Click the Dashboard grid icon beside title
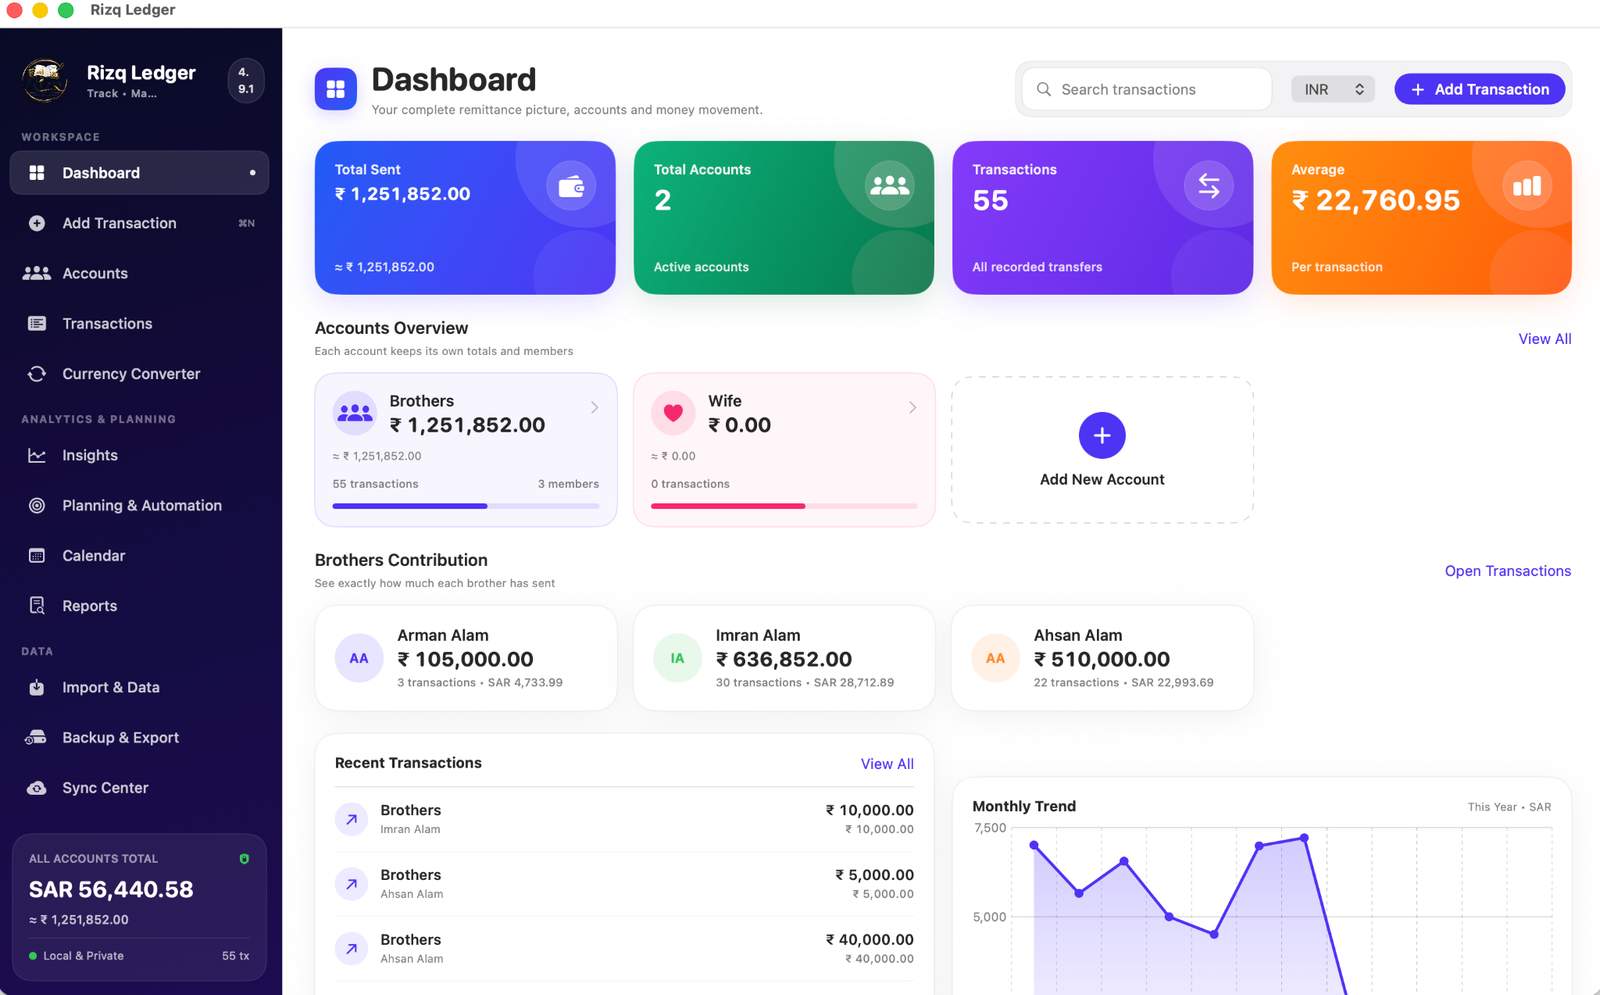1600x995 pixels. pos(336,88)
